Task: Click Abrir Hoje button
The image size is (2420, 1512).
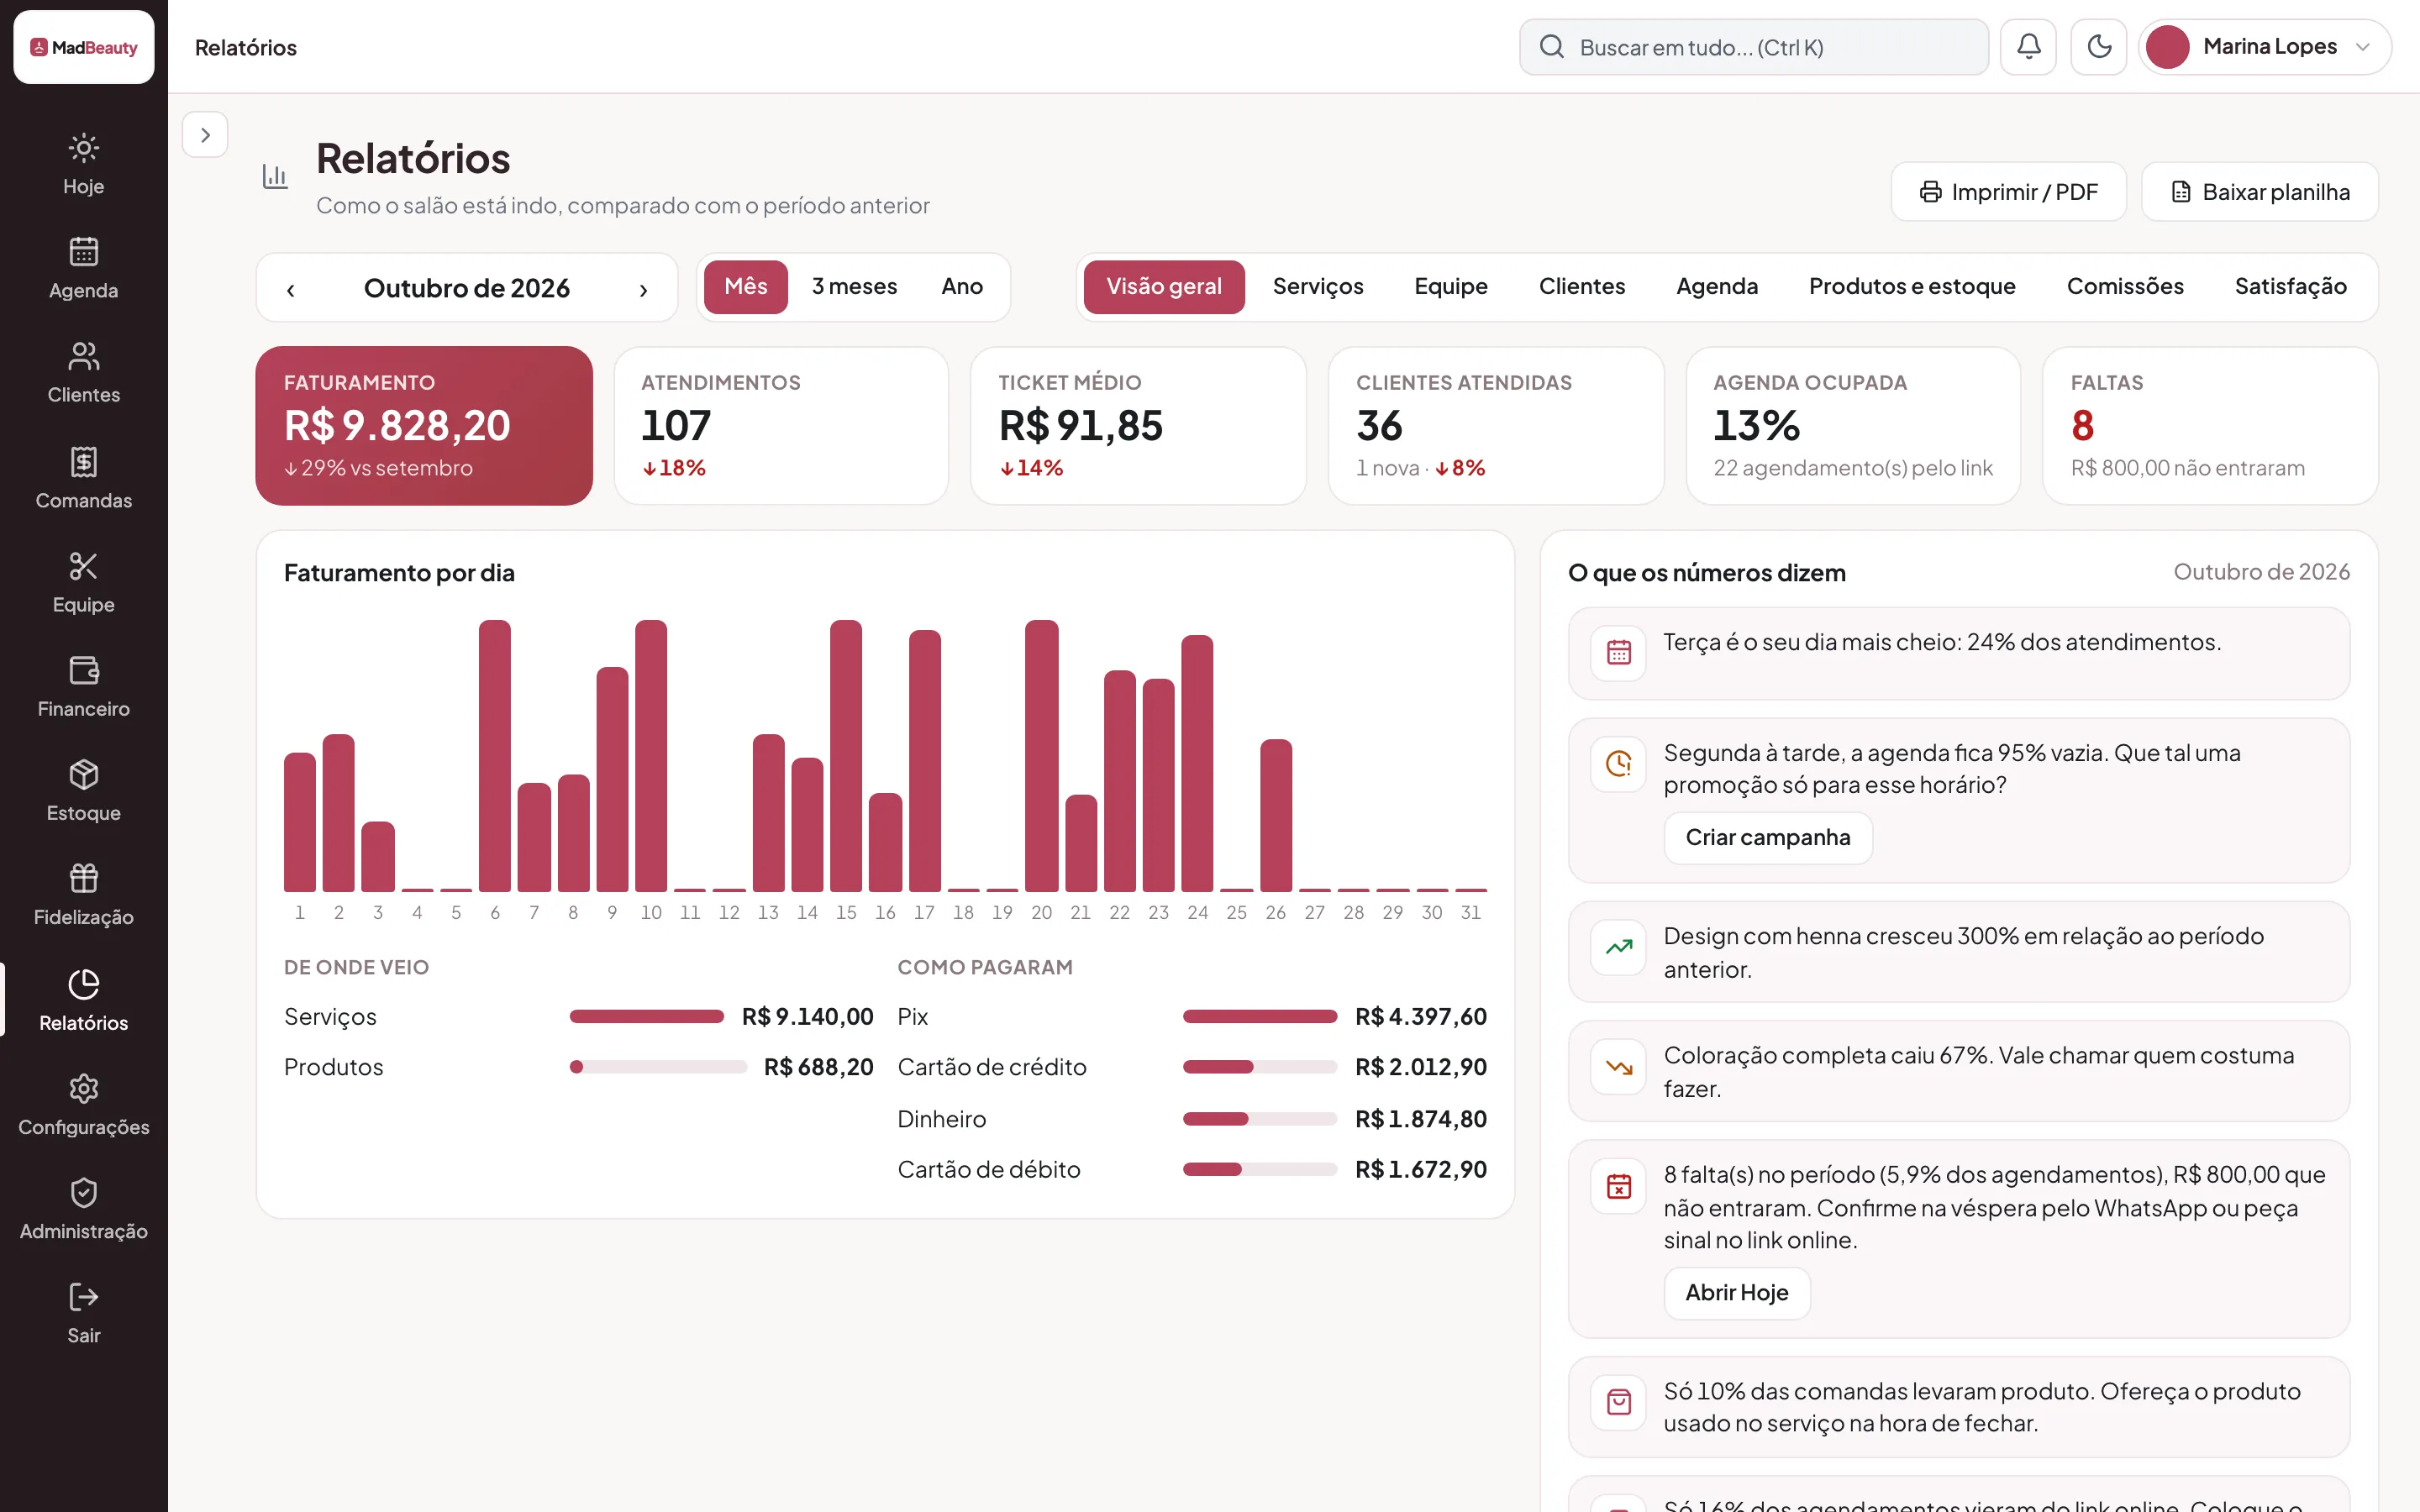Action: tap(1737, 1293)
